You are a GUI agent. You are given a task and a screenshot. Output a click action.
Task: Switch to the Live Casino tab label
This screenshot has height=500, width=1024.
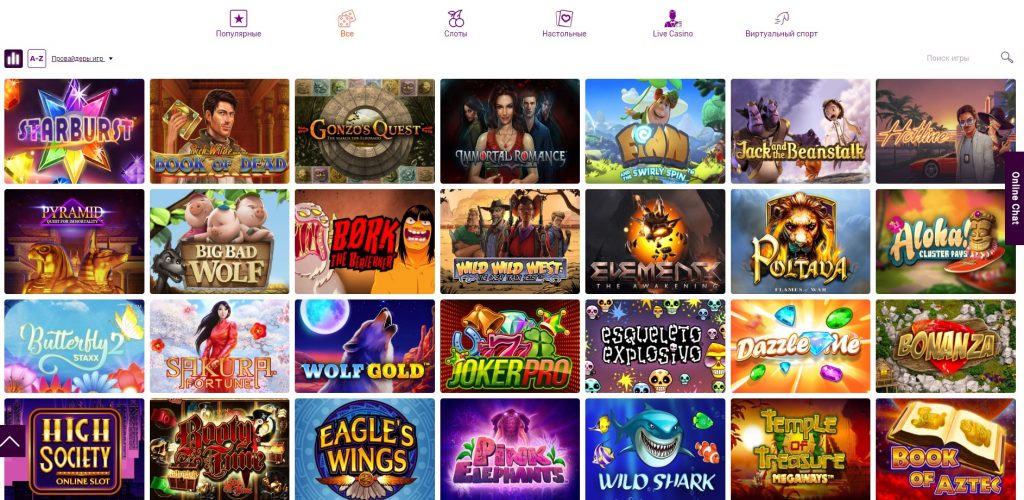click(x=673, y=34)
